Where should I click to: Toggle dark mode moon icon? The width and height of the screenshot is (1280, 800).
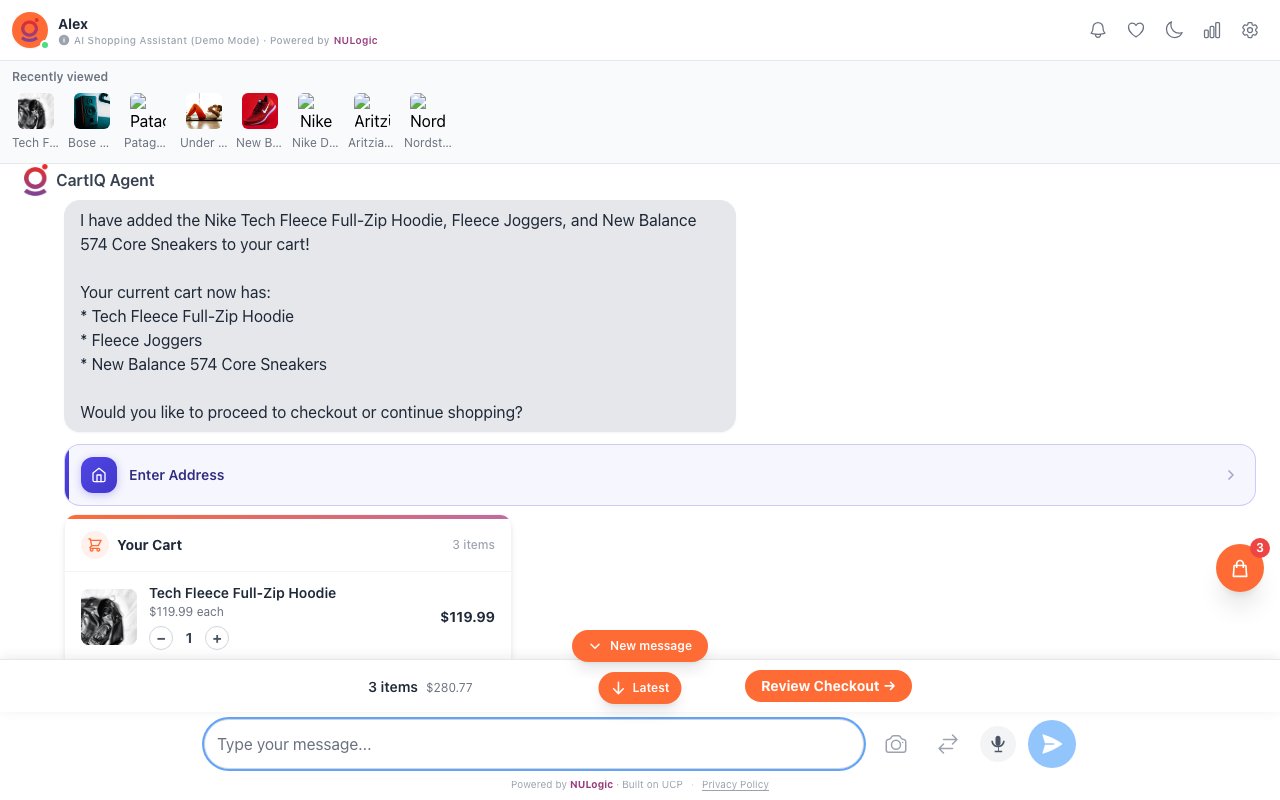1174,30
